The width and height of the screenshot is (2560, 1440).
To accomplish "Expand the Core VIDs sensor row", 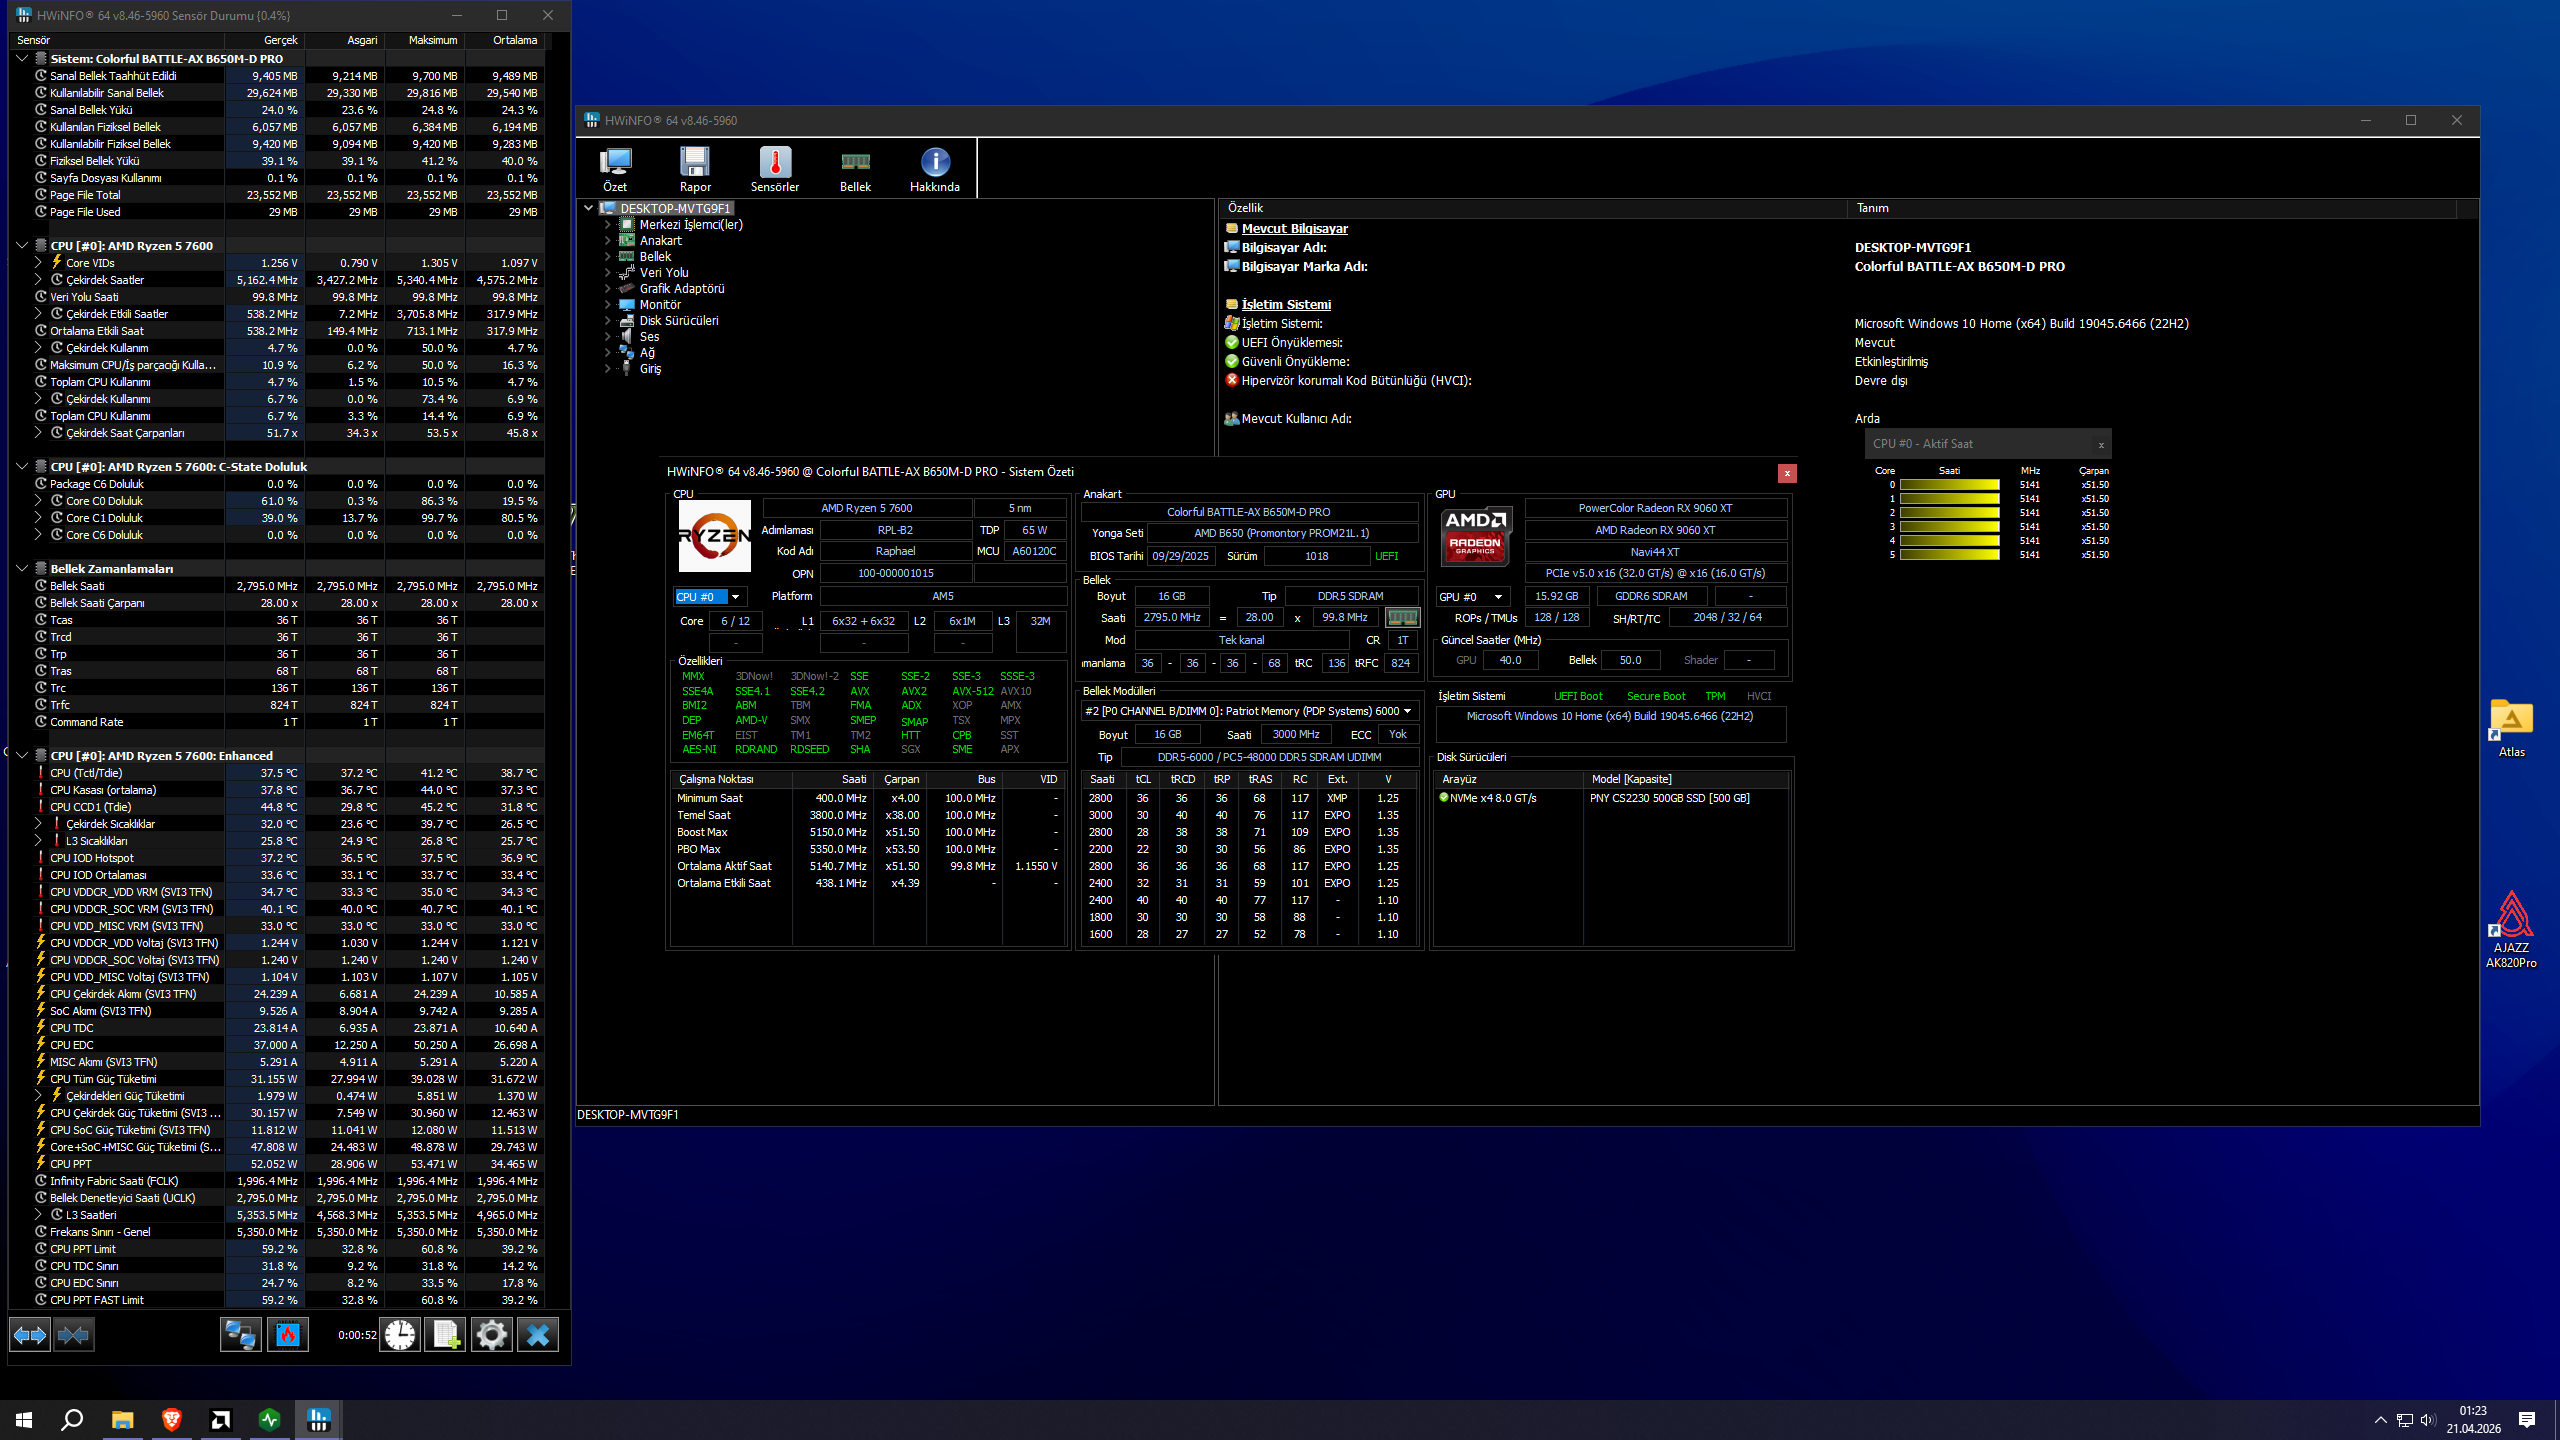I will (x=38, y=263).
